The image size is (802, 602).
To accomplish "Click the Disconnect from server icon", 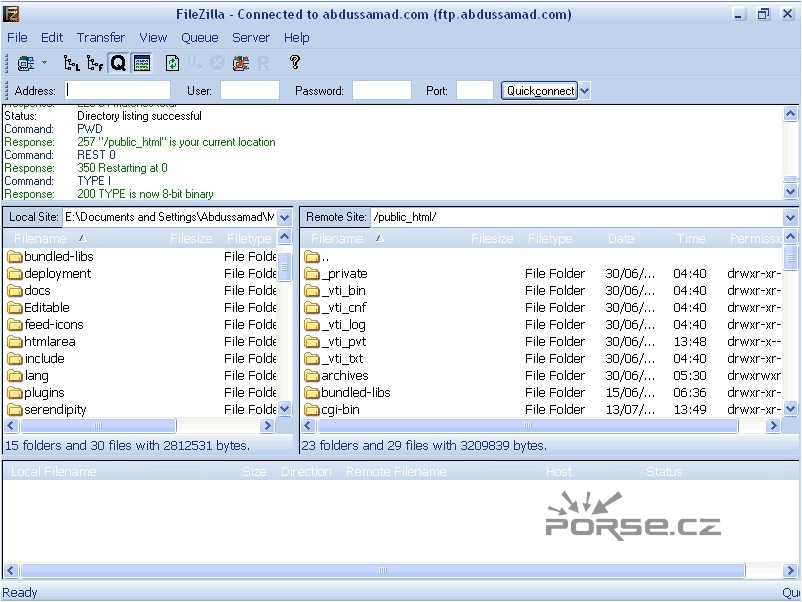I will click(241, 63).
